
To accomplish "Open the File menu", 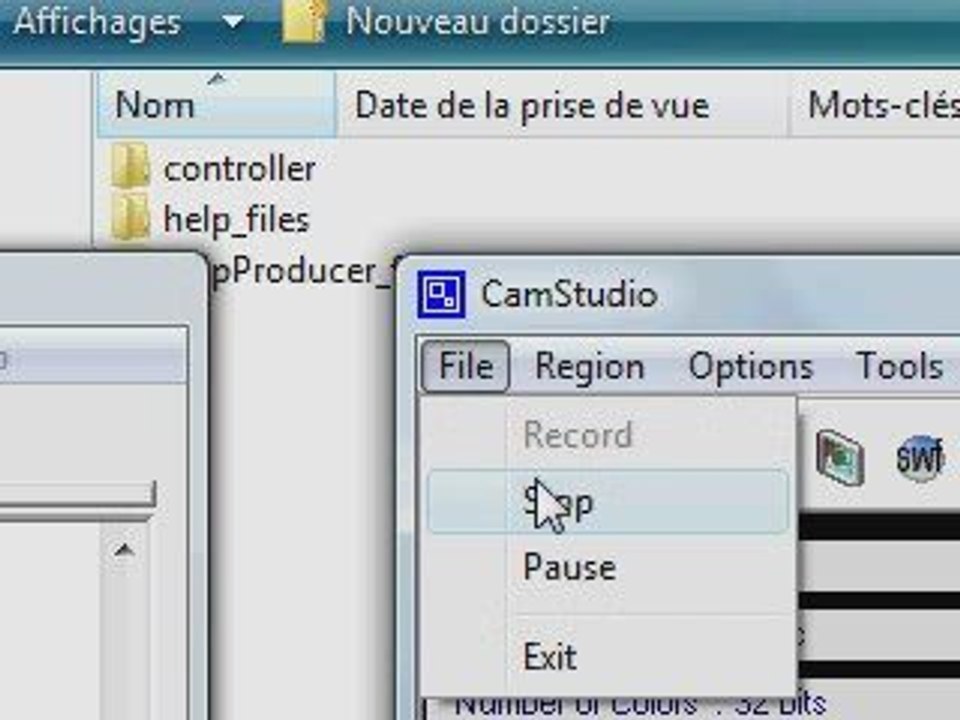I will point(465,366).
